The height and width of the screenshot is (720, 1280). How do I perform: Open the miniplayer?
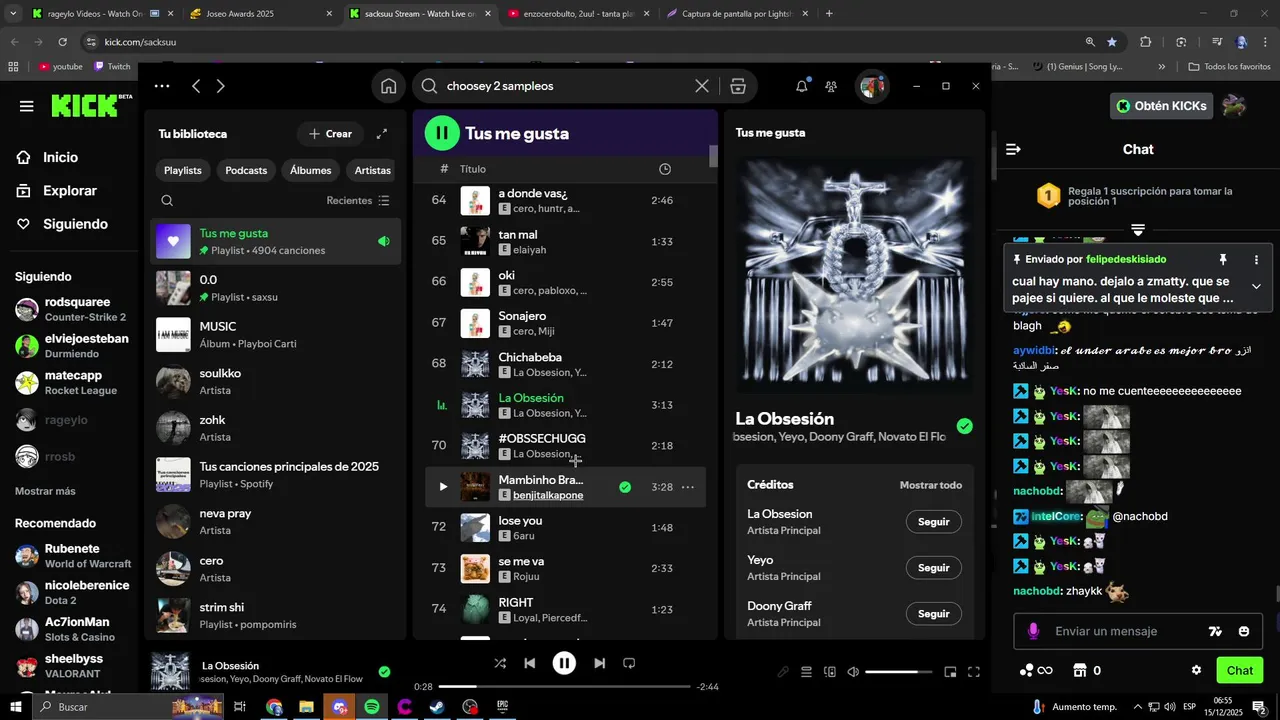[950, 672]
